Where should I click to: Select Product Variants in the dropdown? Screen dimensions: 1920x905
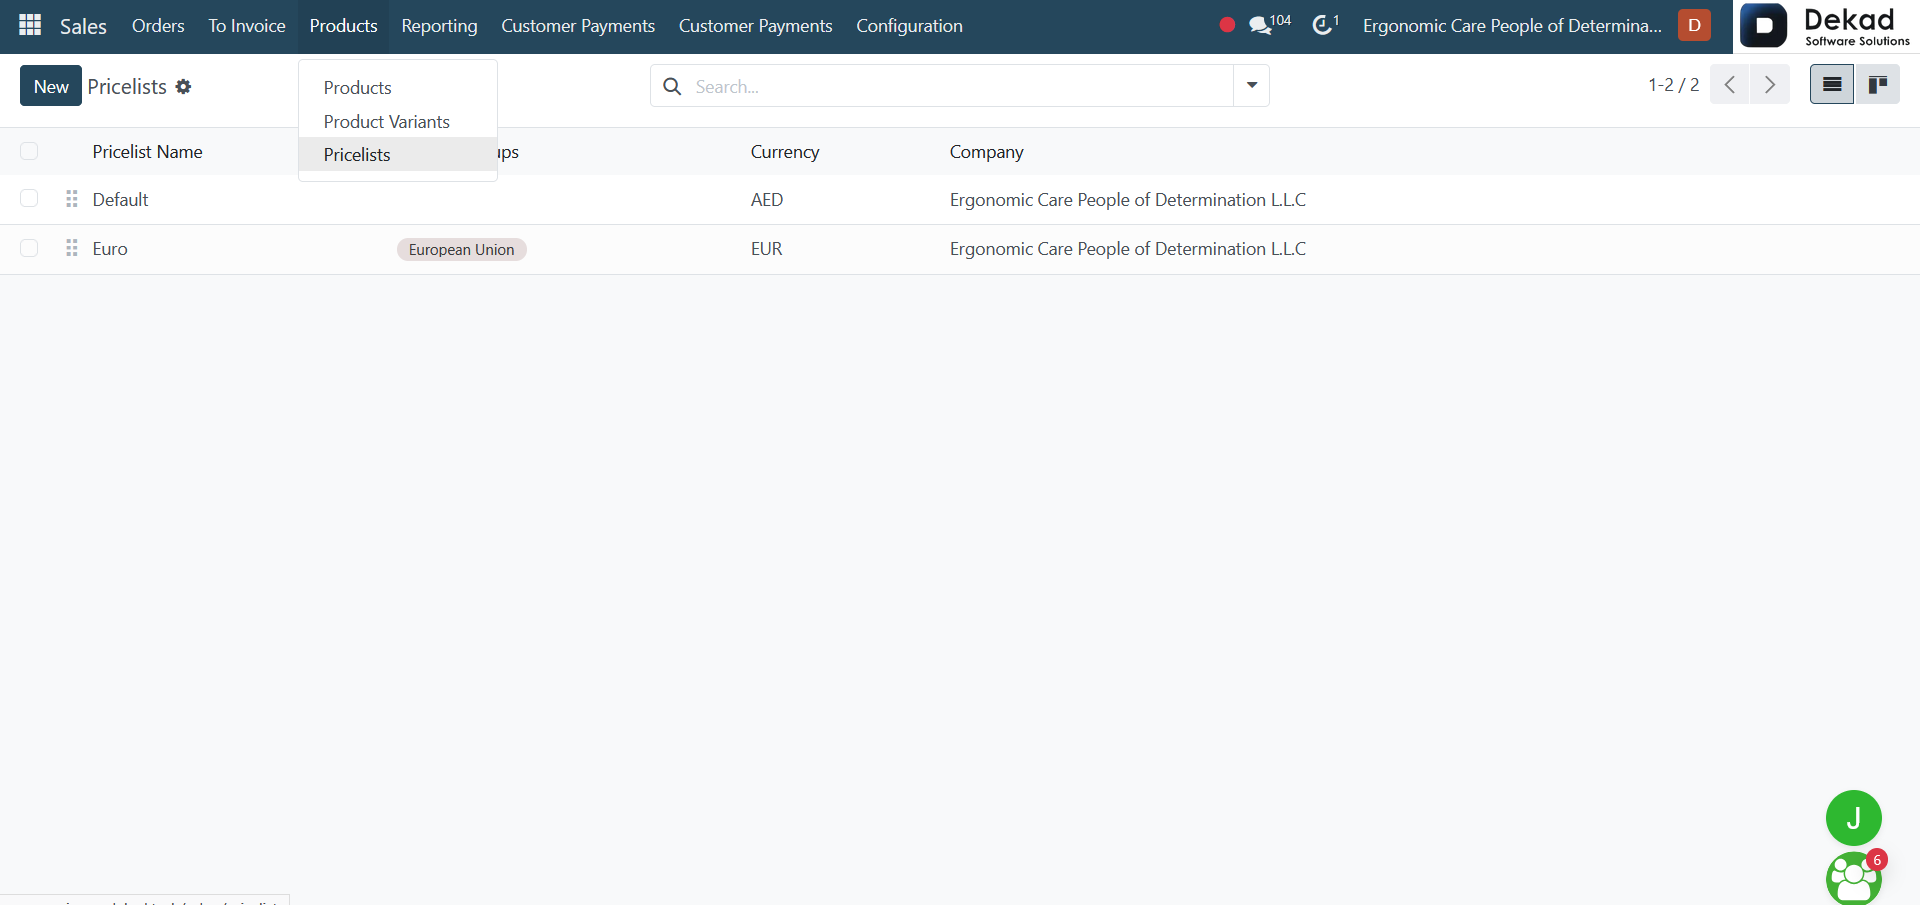tap(398, 121)
